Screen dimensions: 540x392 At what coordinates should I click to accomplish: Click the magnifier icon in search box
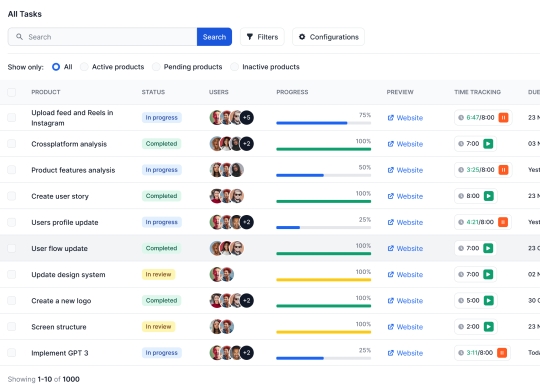pos(20,37)
